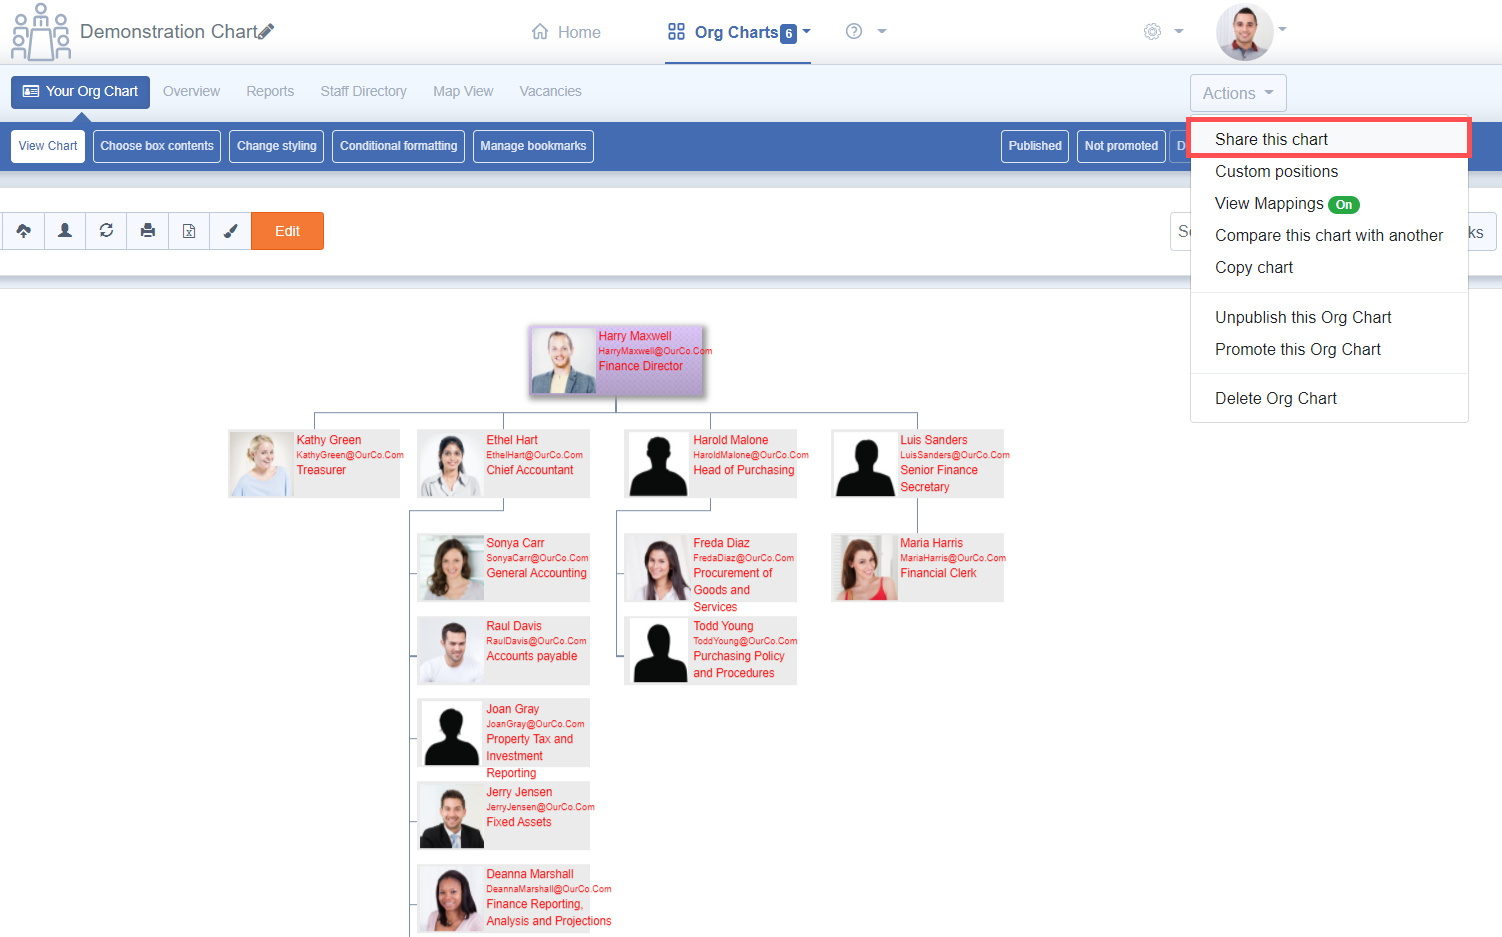
Task: Refresh the chart with circular arrows icon
Action: pyautogui.click(x=106, y=231)
